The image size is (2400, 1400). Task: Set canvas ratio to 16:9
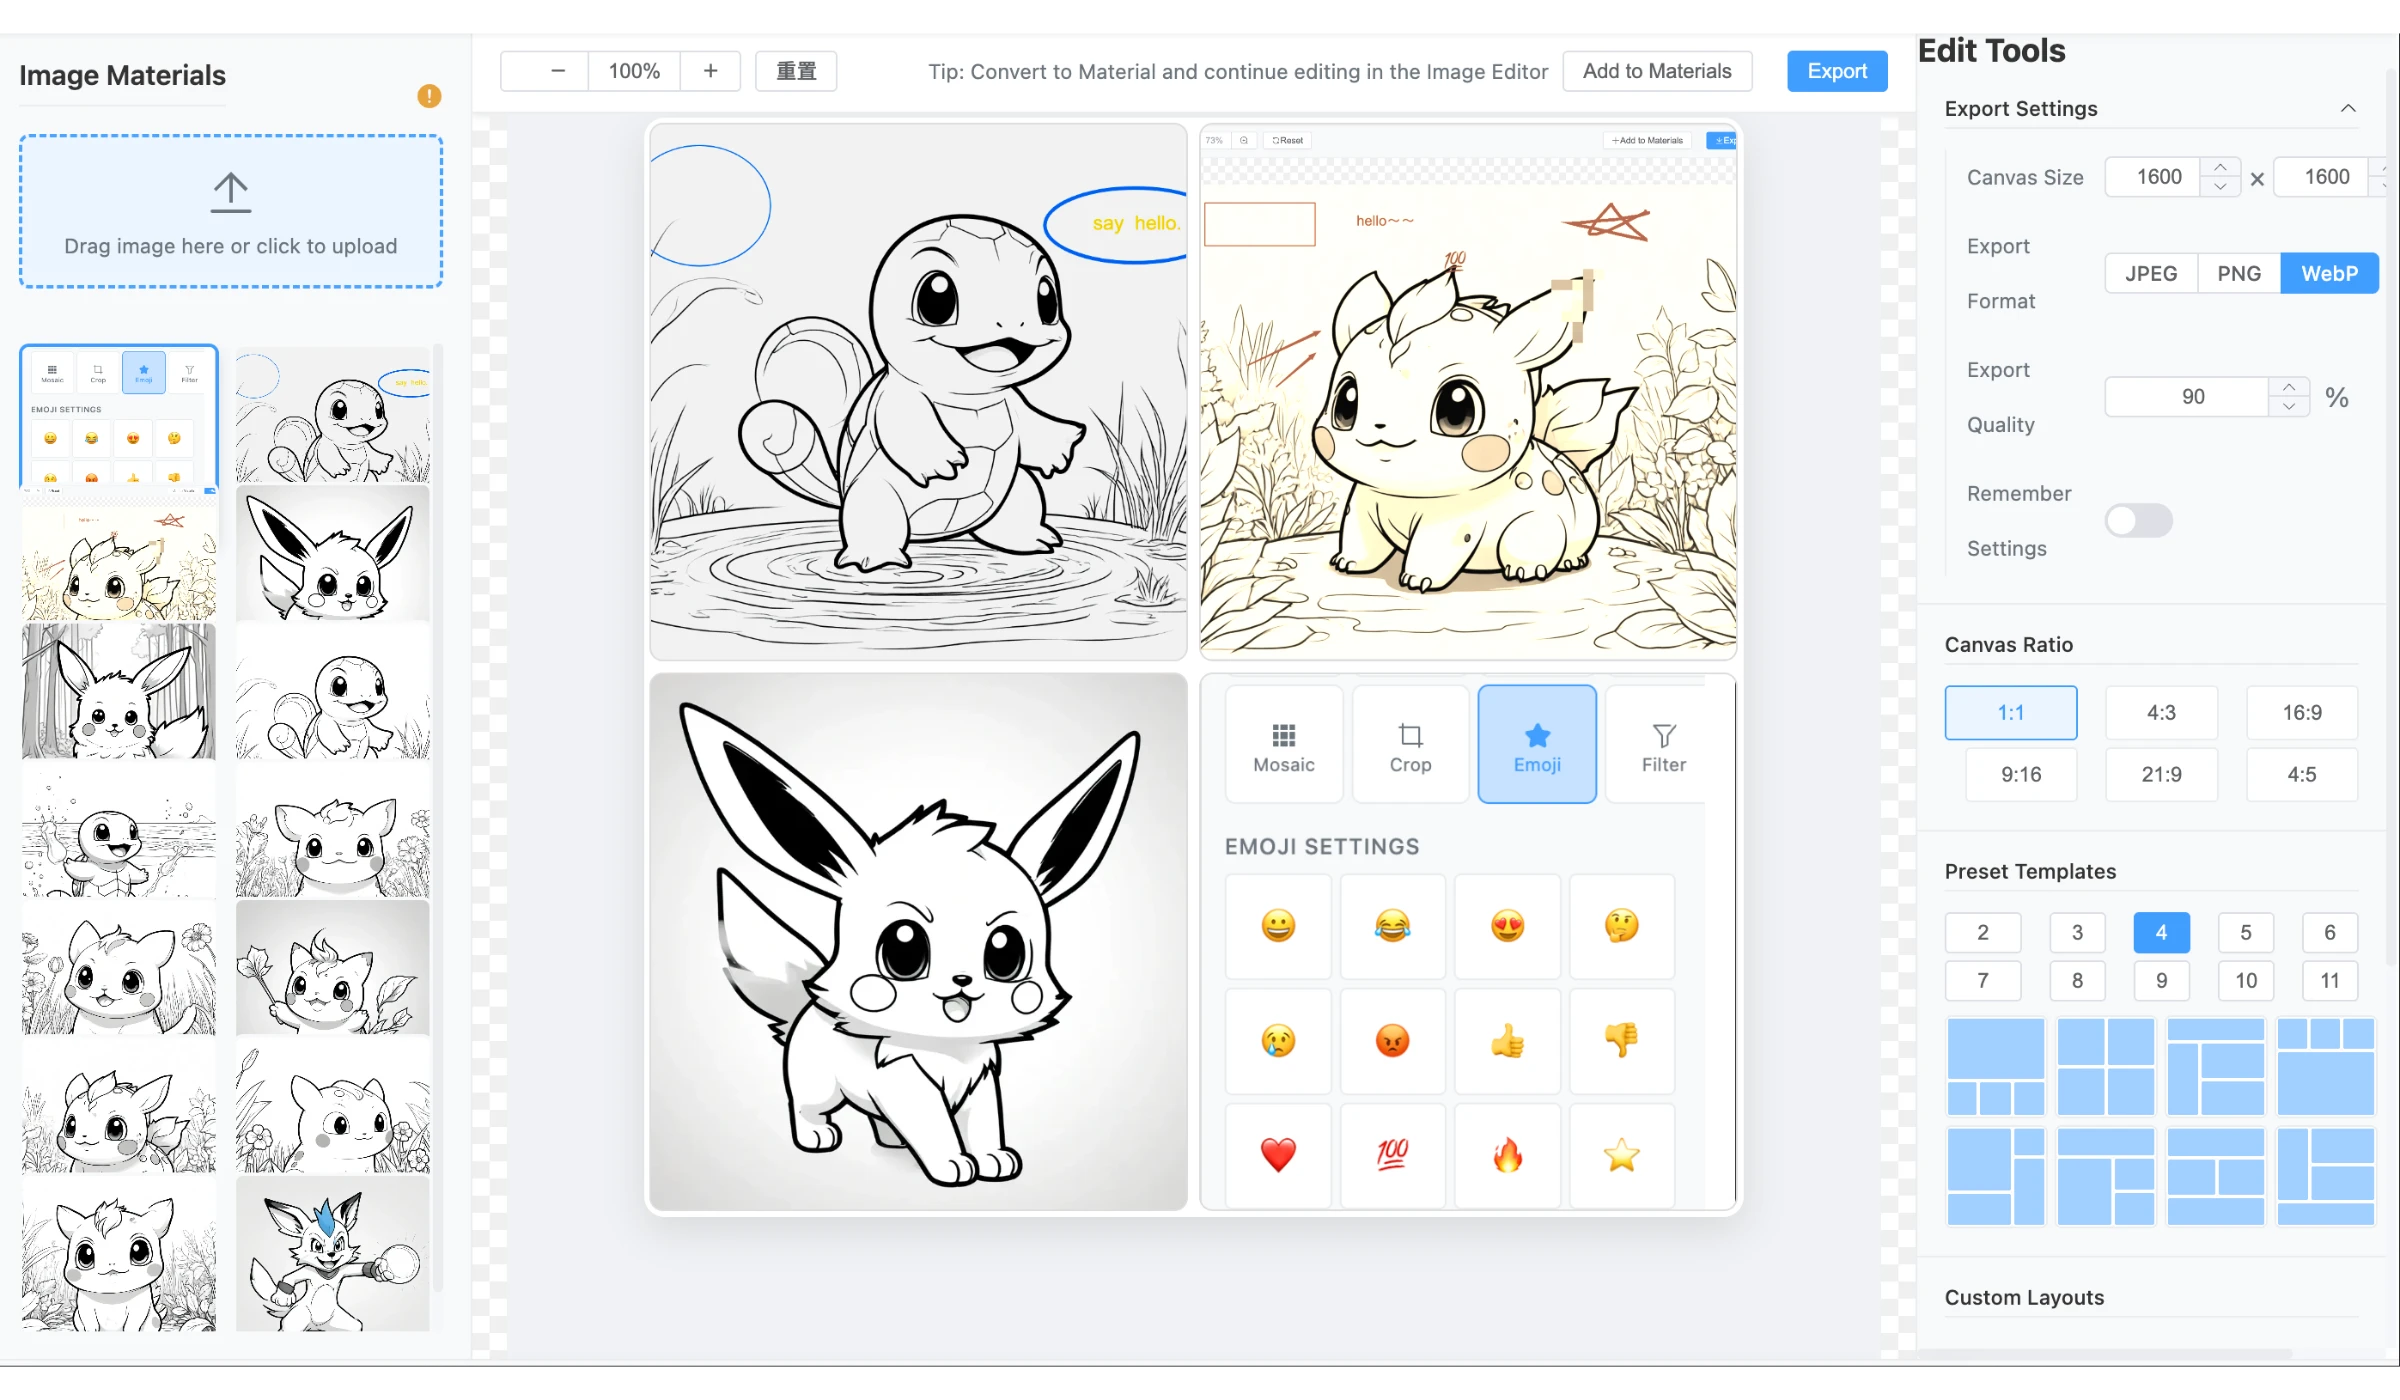(x=2302, y=713)
